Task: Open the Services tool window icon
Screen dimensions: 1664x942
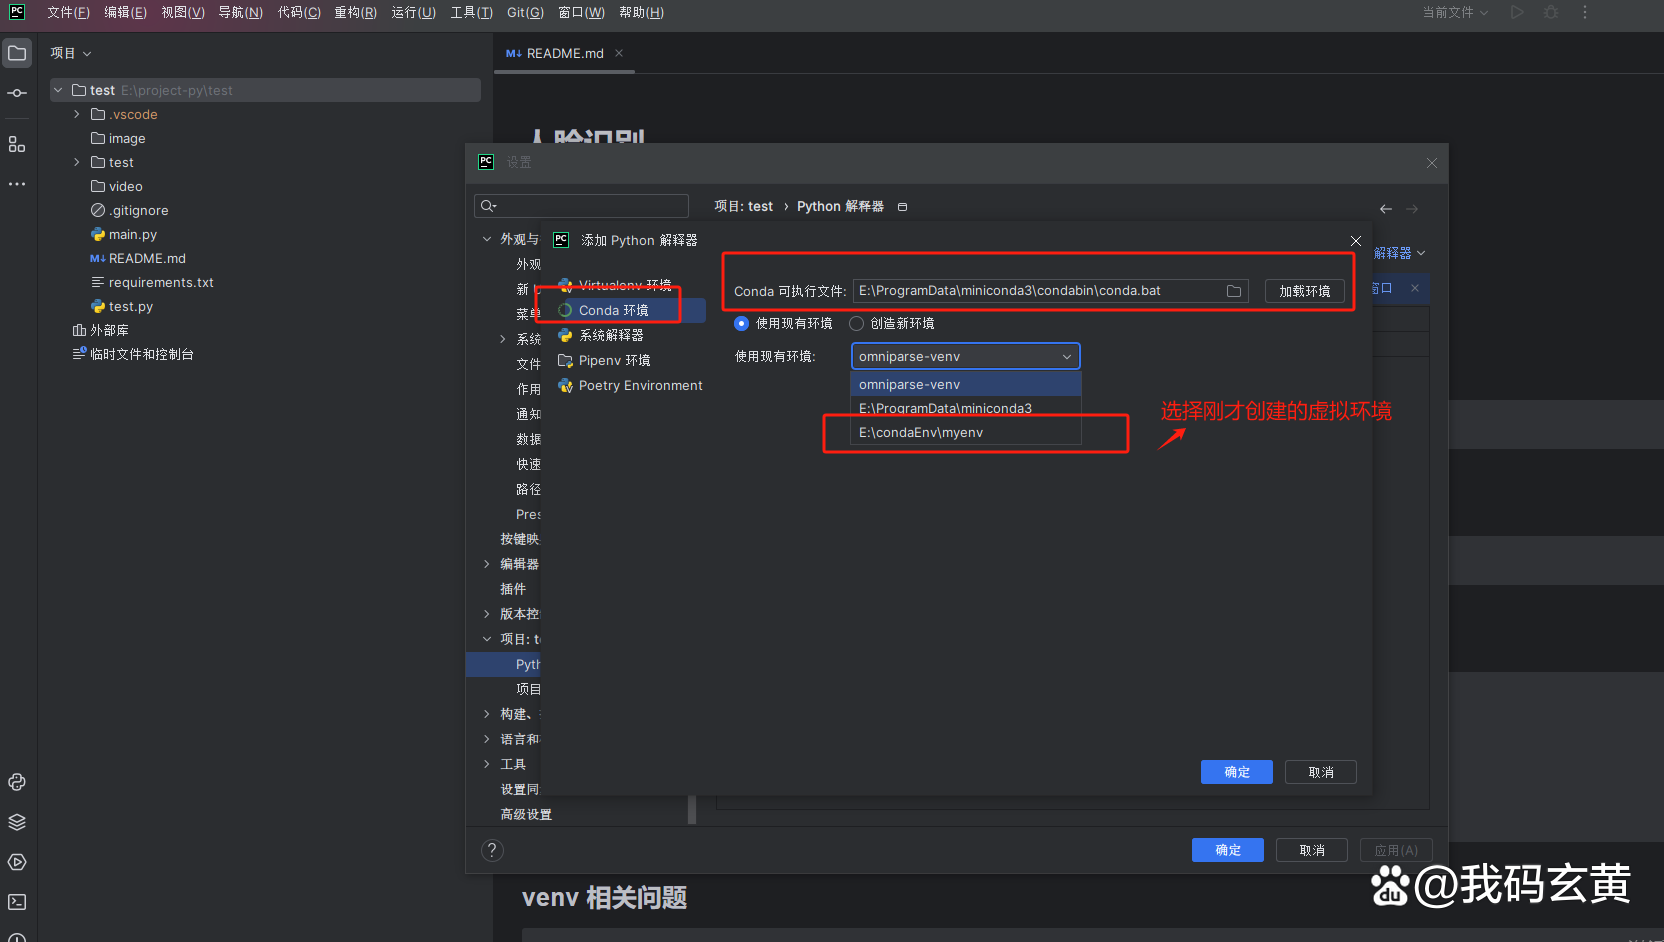Action: point(17,862)
